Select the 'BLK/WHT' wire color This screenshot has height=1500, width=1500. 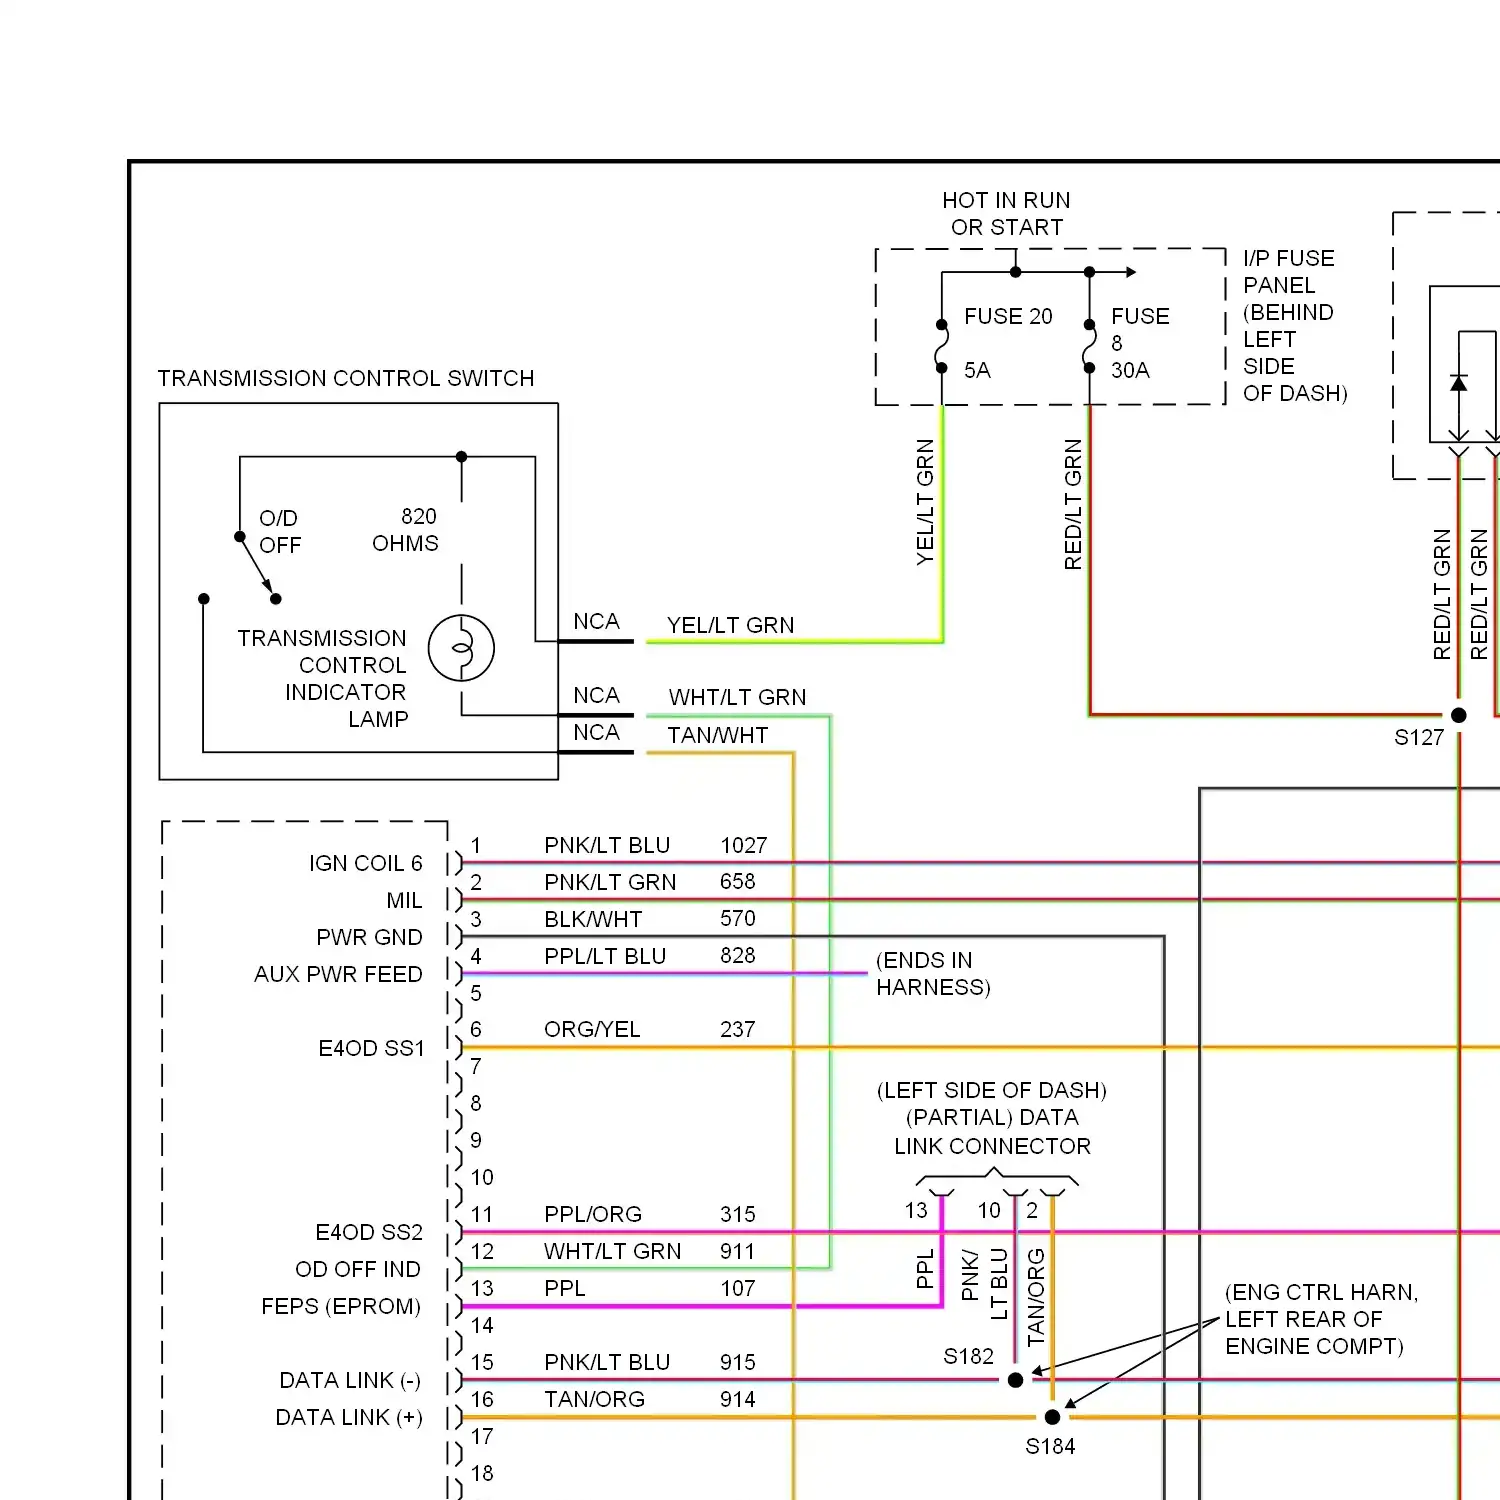[x=593, y=919]
